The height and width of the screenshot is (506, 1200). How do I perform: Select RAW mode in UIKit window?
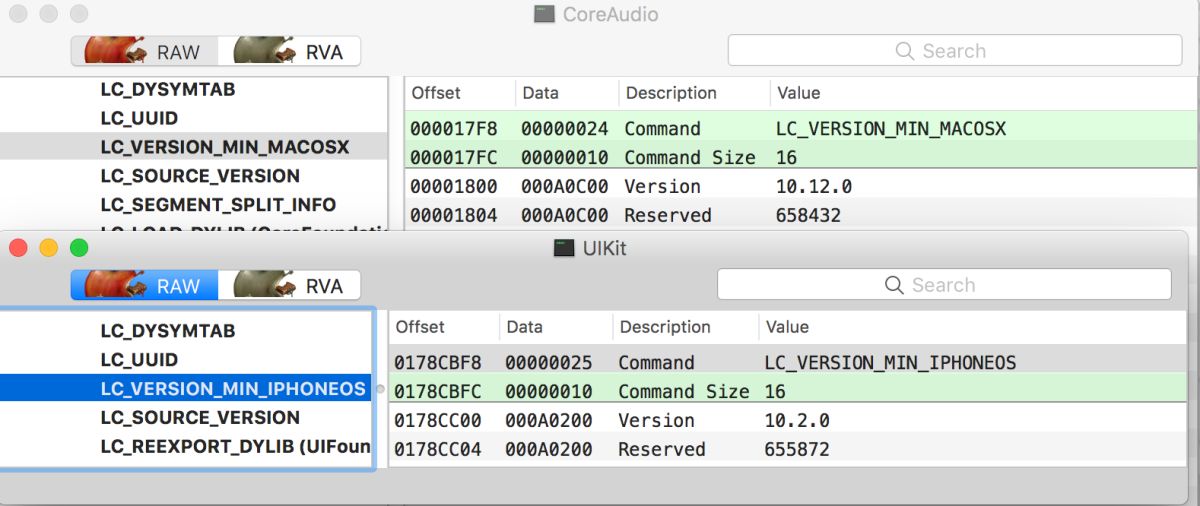pyautogui.click(x=144, y=286)
